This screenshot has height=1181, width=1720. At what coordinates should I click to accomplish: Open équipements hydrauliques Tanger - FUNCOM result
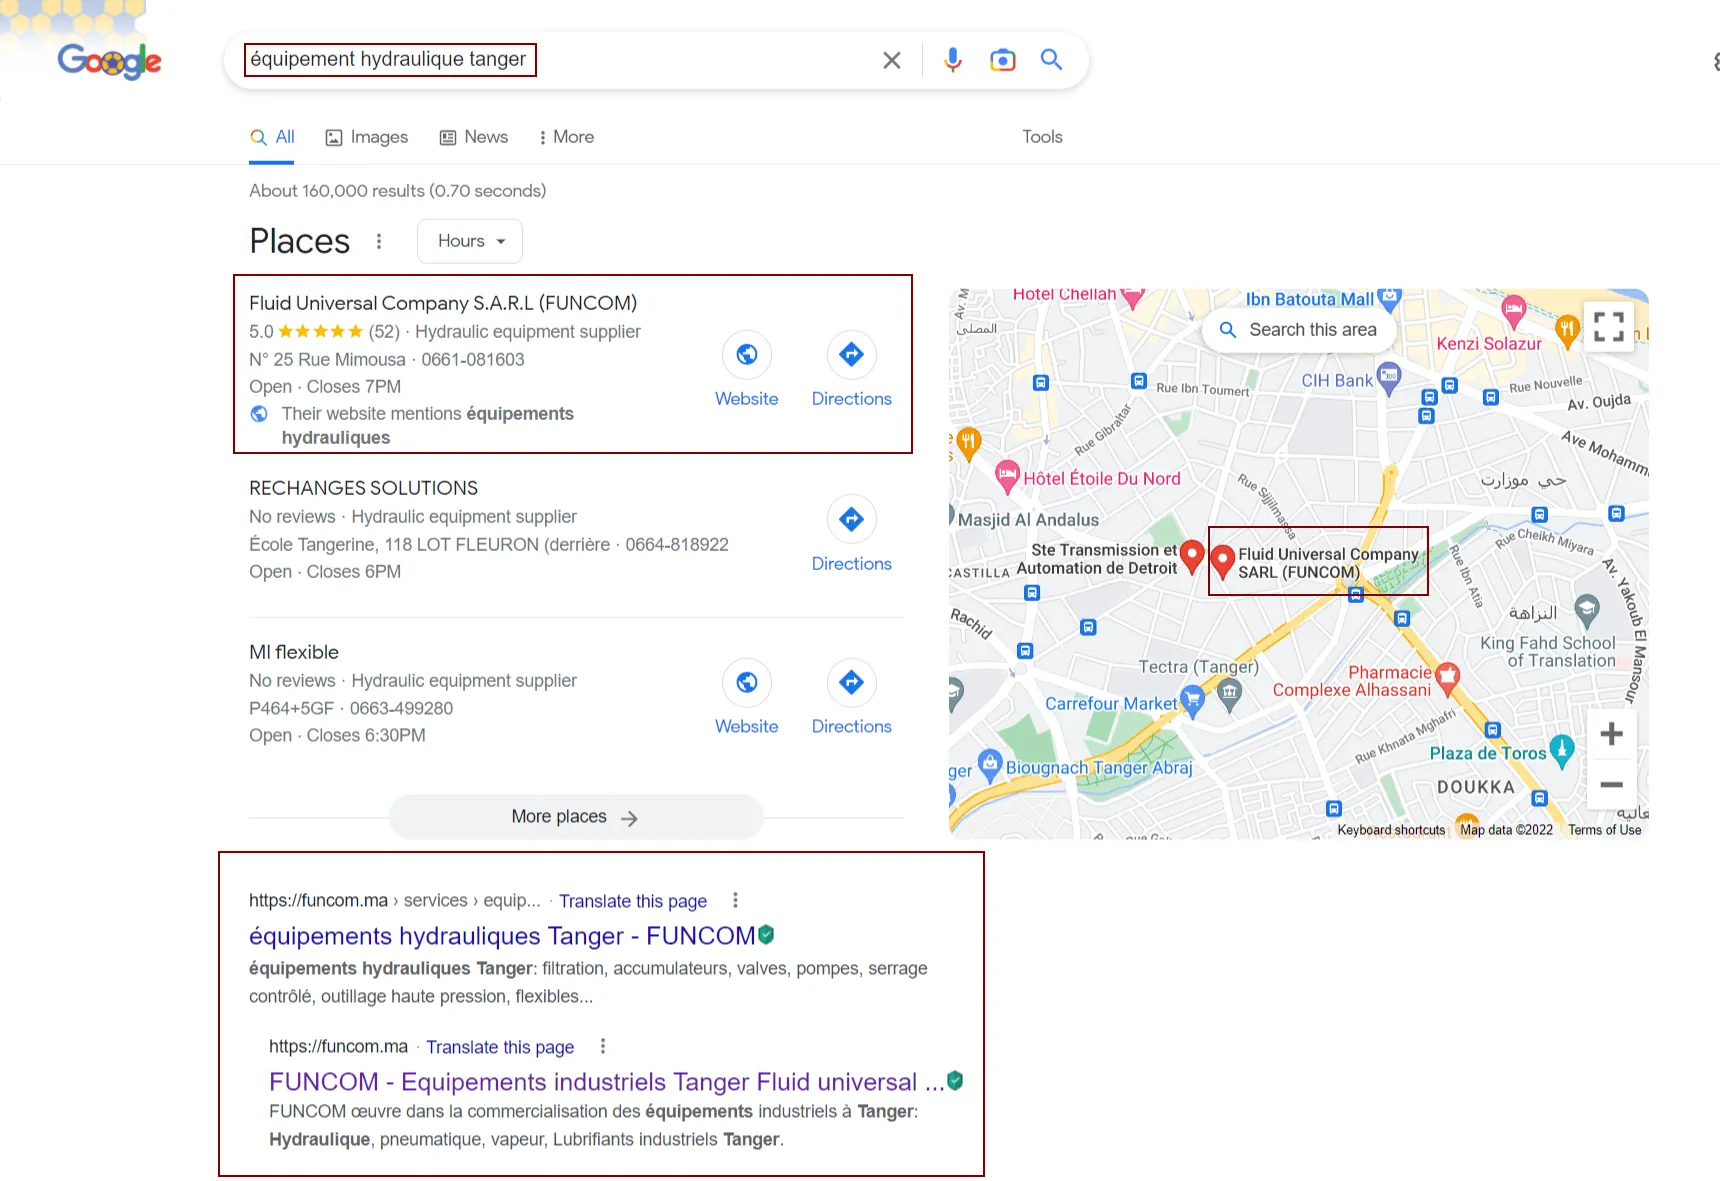pyautogui.click(x=502, y=936)
